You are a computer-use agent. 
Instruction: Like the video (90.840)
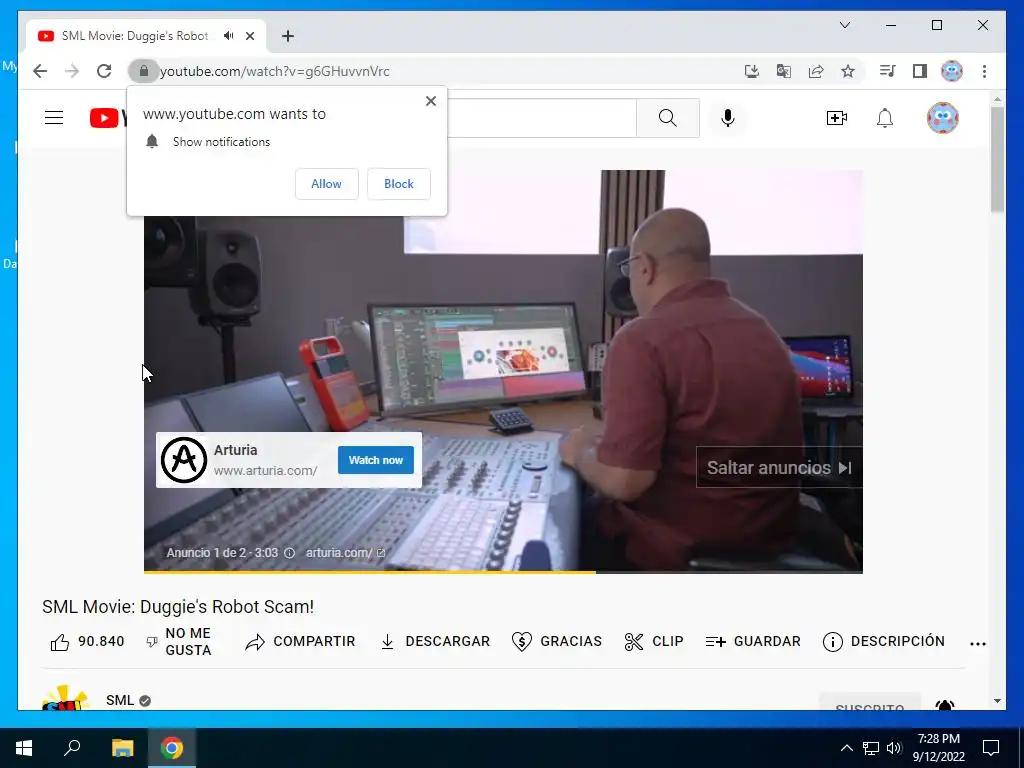click(88, 642)
